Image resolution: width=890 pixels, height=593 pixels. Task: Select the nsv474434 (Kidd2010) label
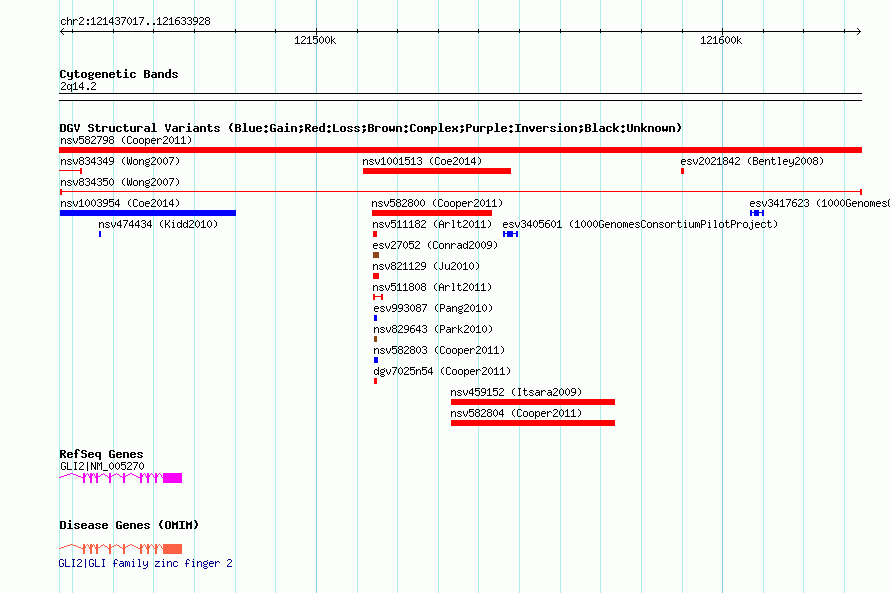[158, 224]
